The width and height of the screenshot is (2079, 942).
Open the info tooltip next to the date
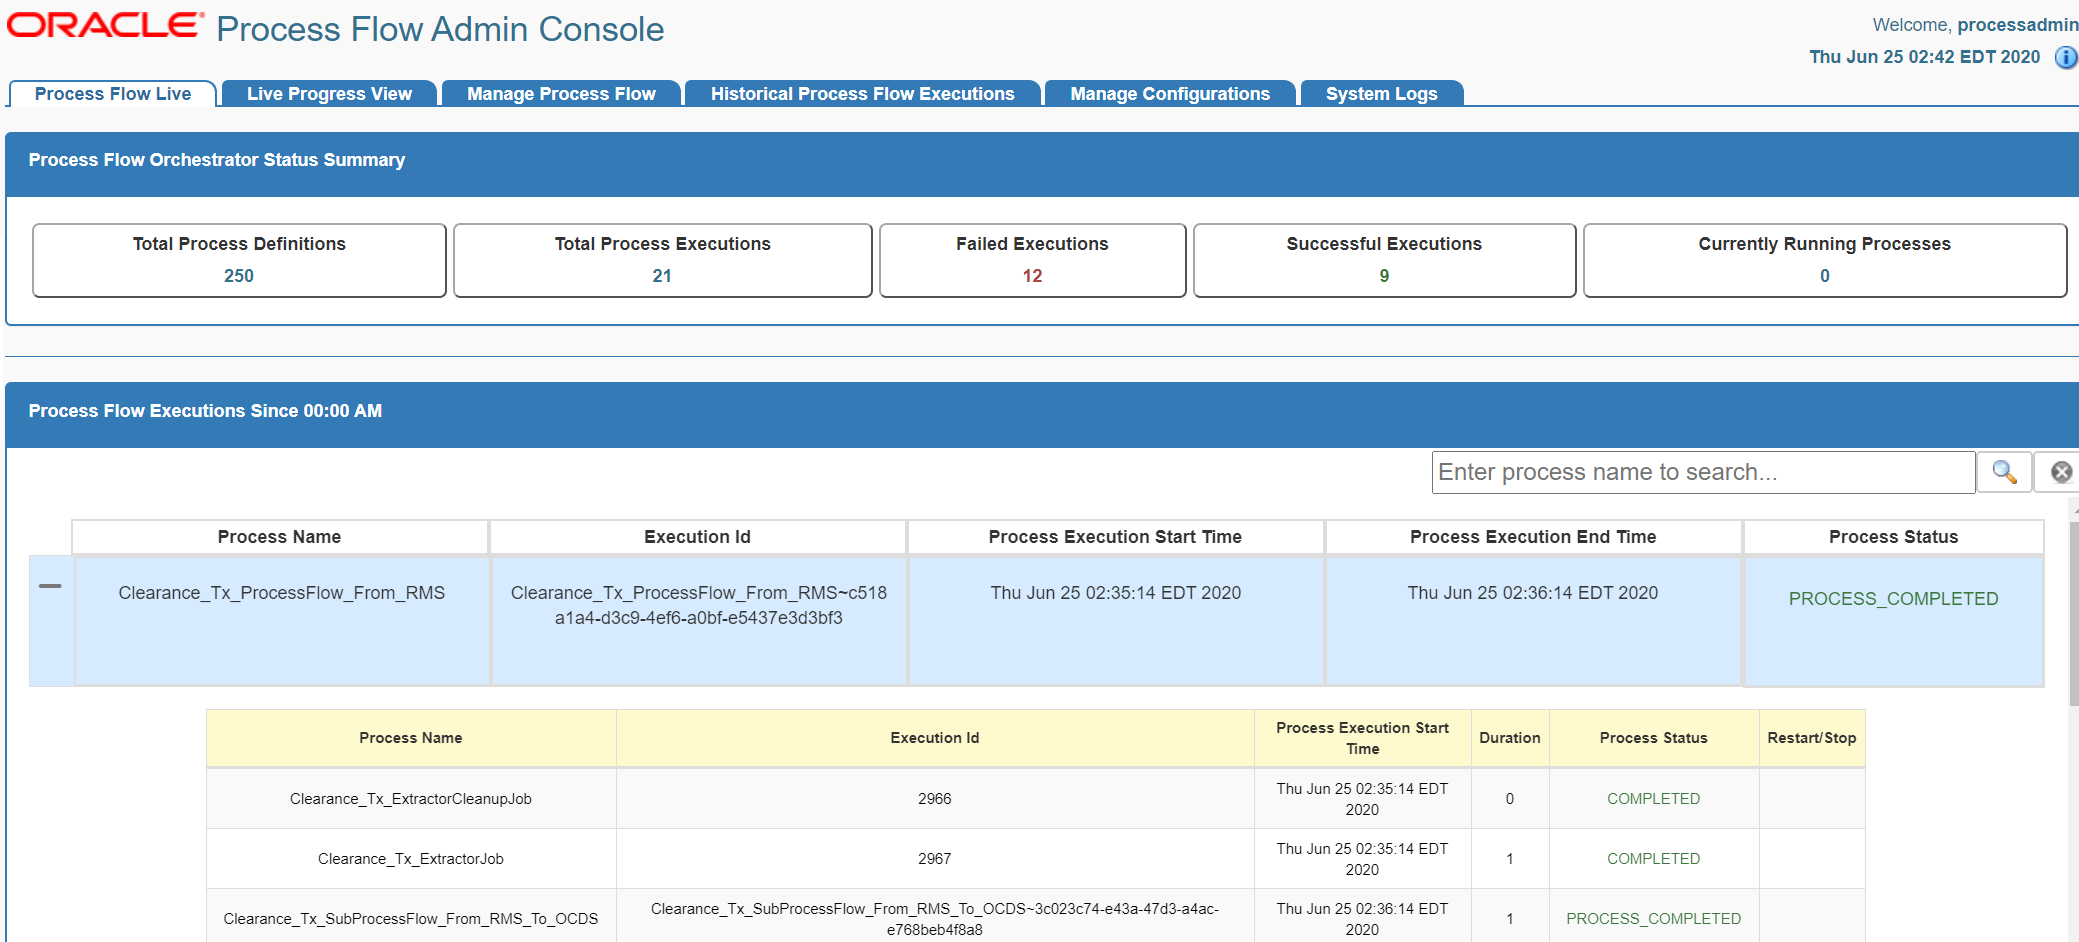coord(2066,58)
